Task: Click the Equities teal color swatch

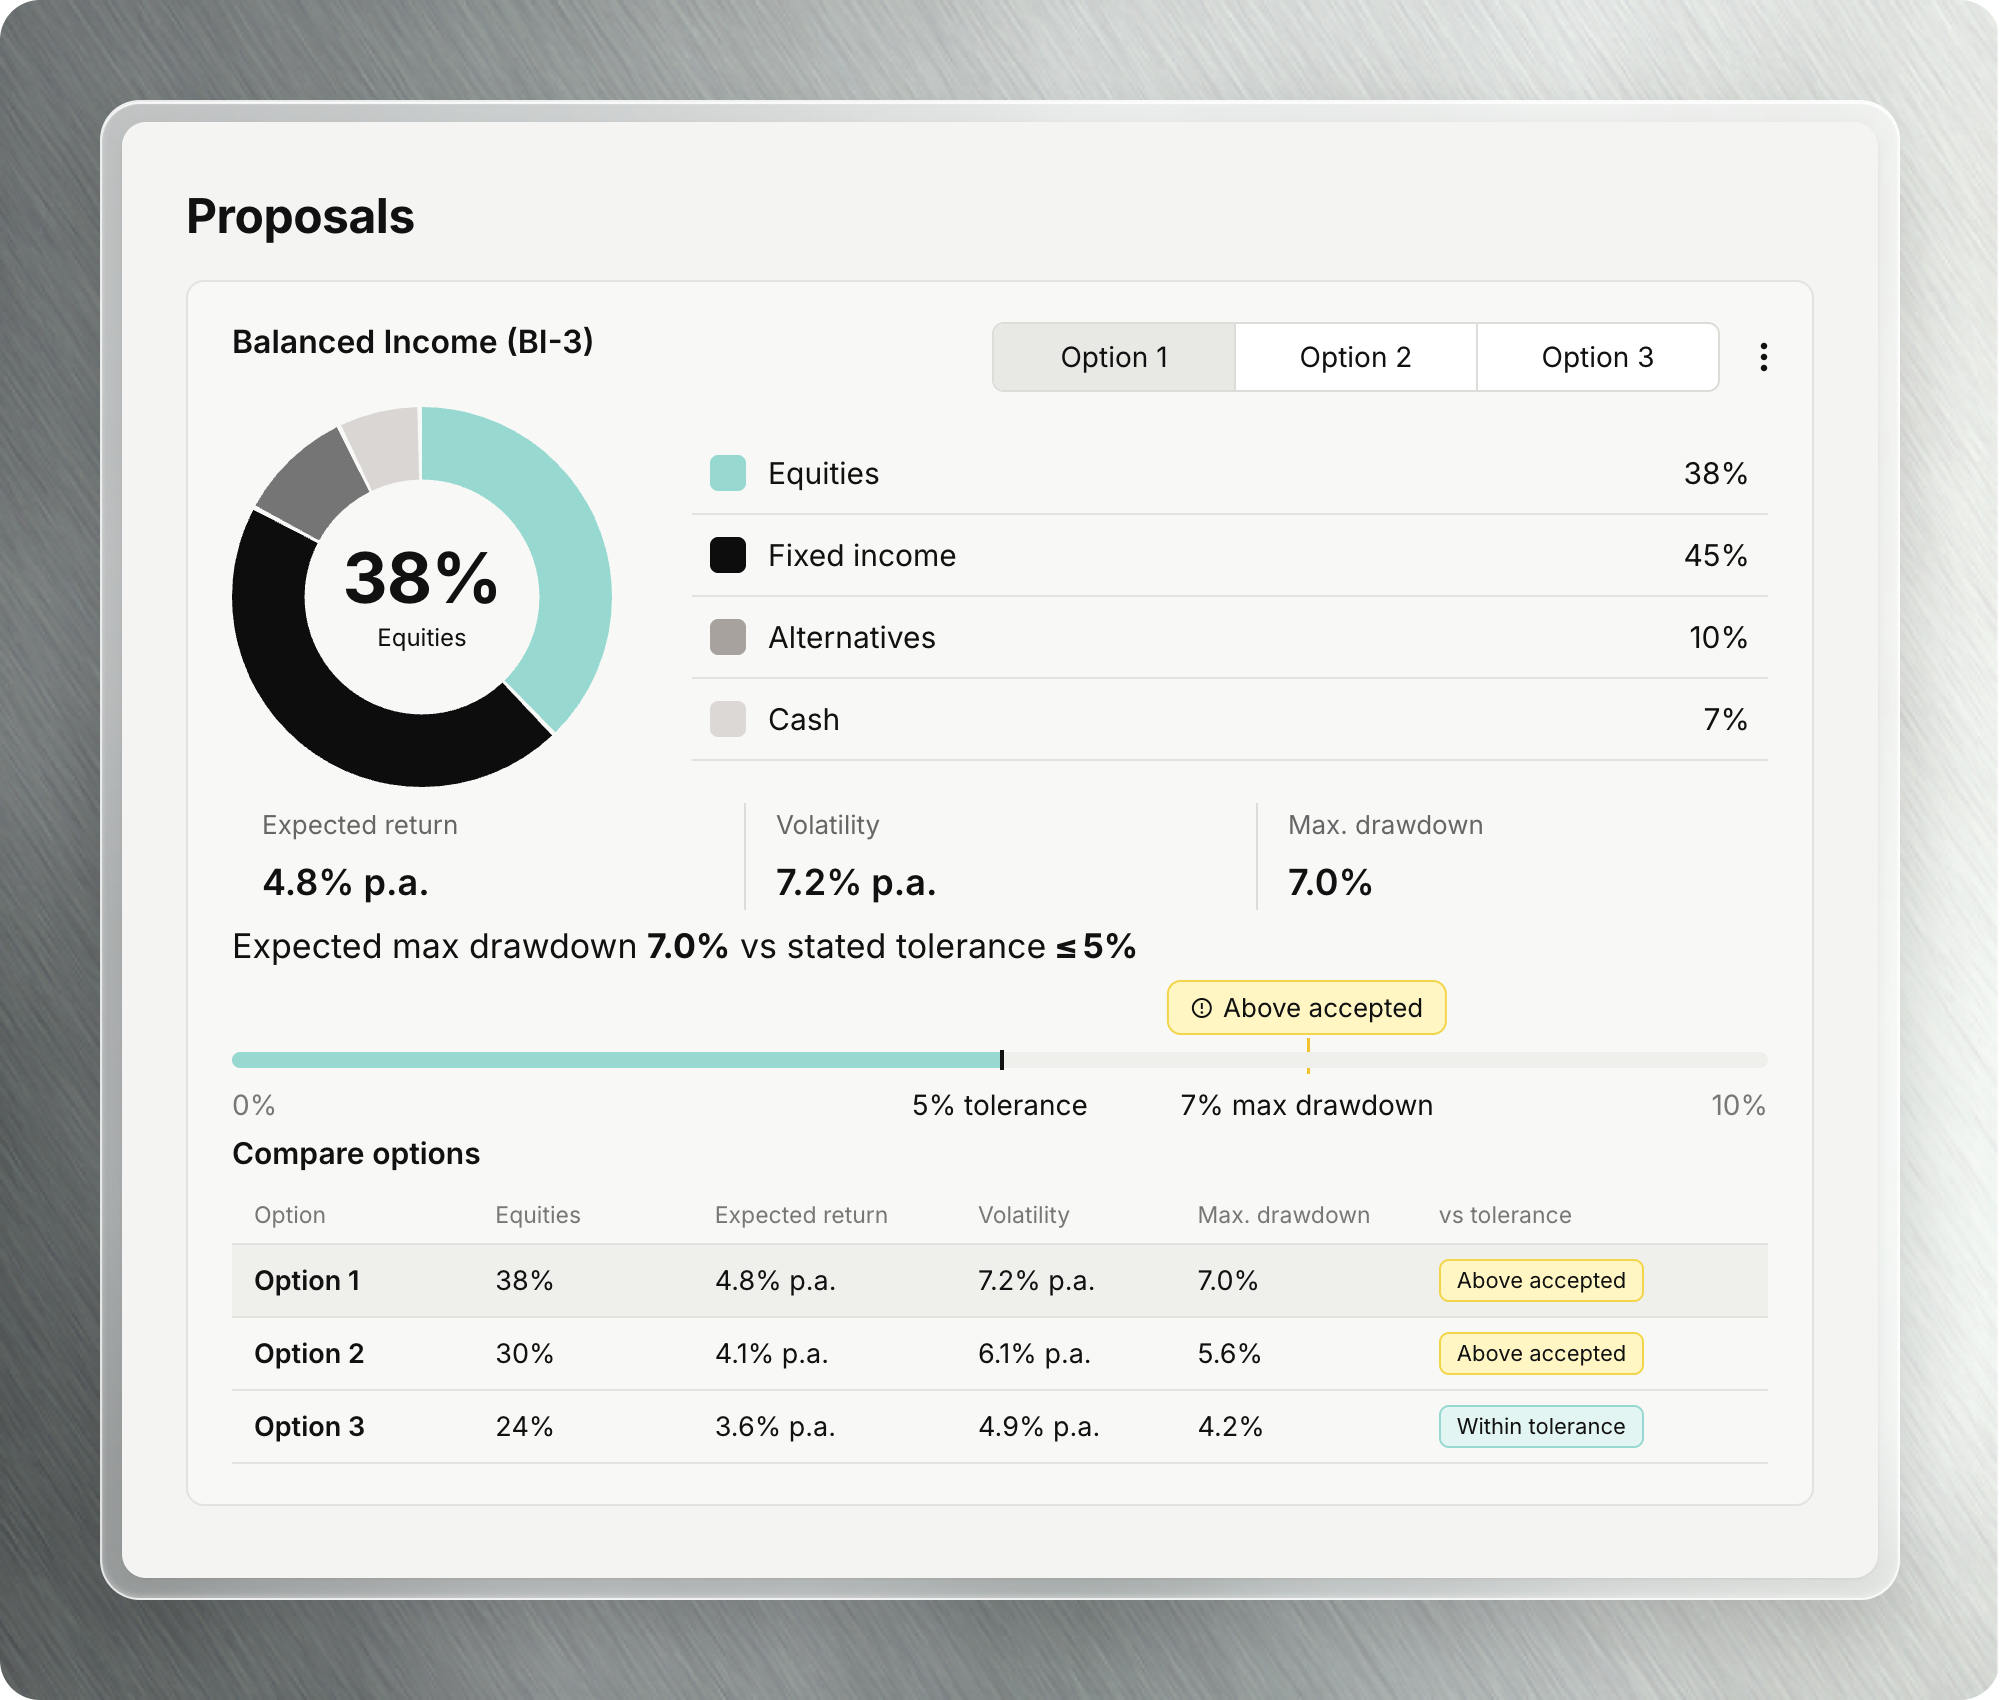Action: 727,473
